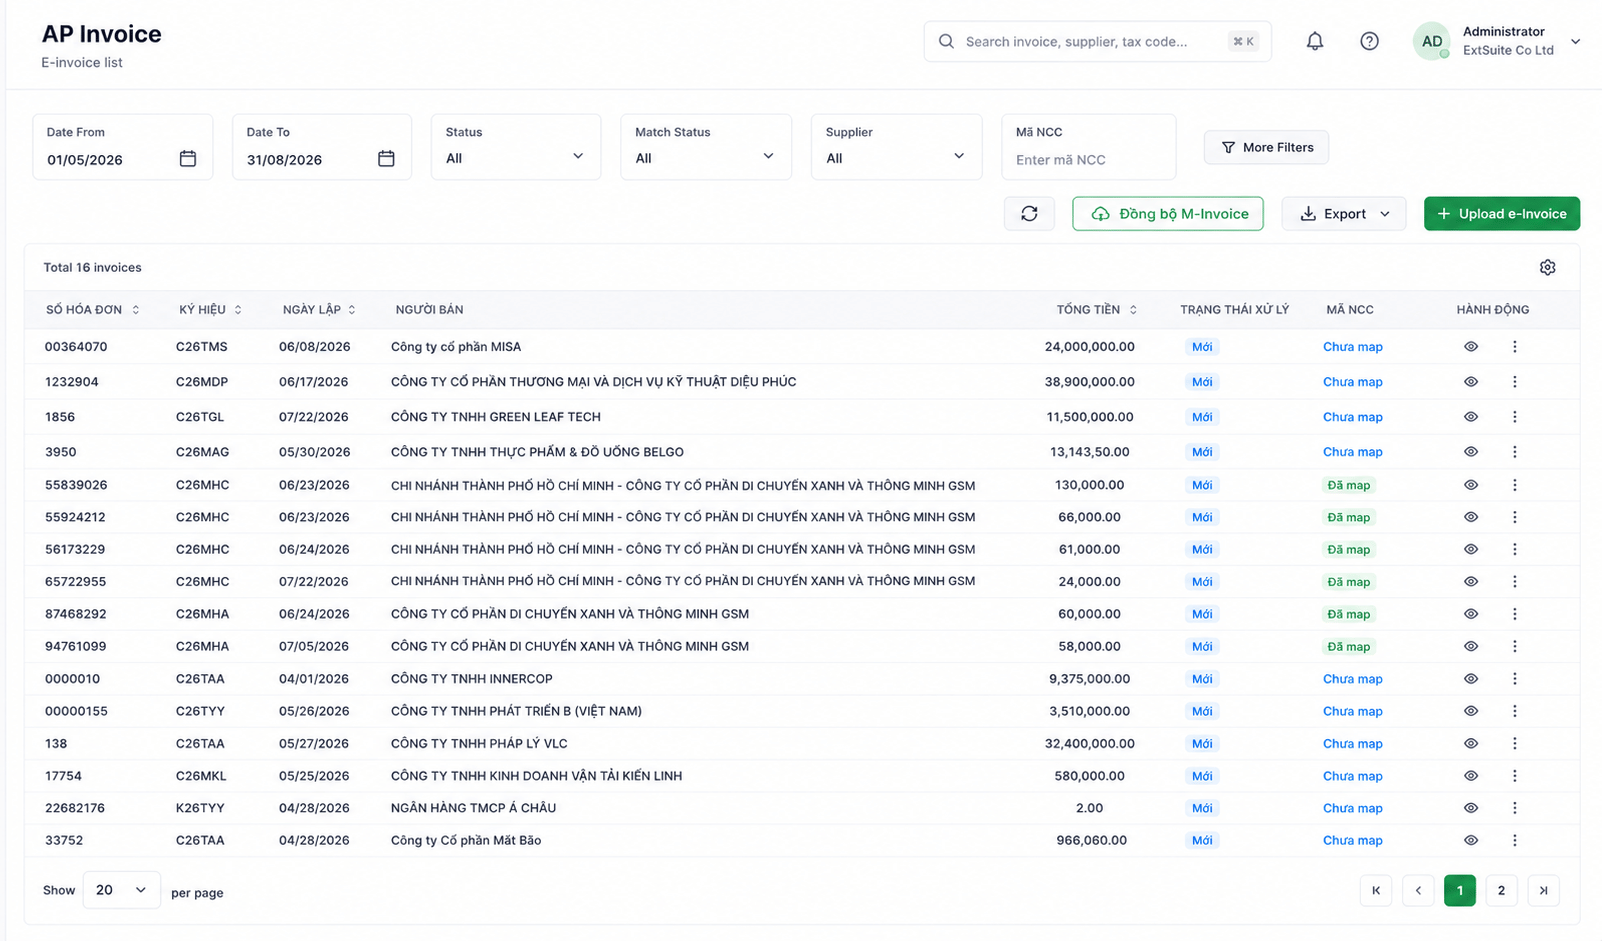The width and height of the screenshot is (1602, 941).
Task: View invoice 22682176 with eye icon
Action: pos(1471,808)
